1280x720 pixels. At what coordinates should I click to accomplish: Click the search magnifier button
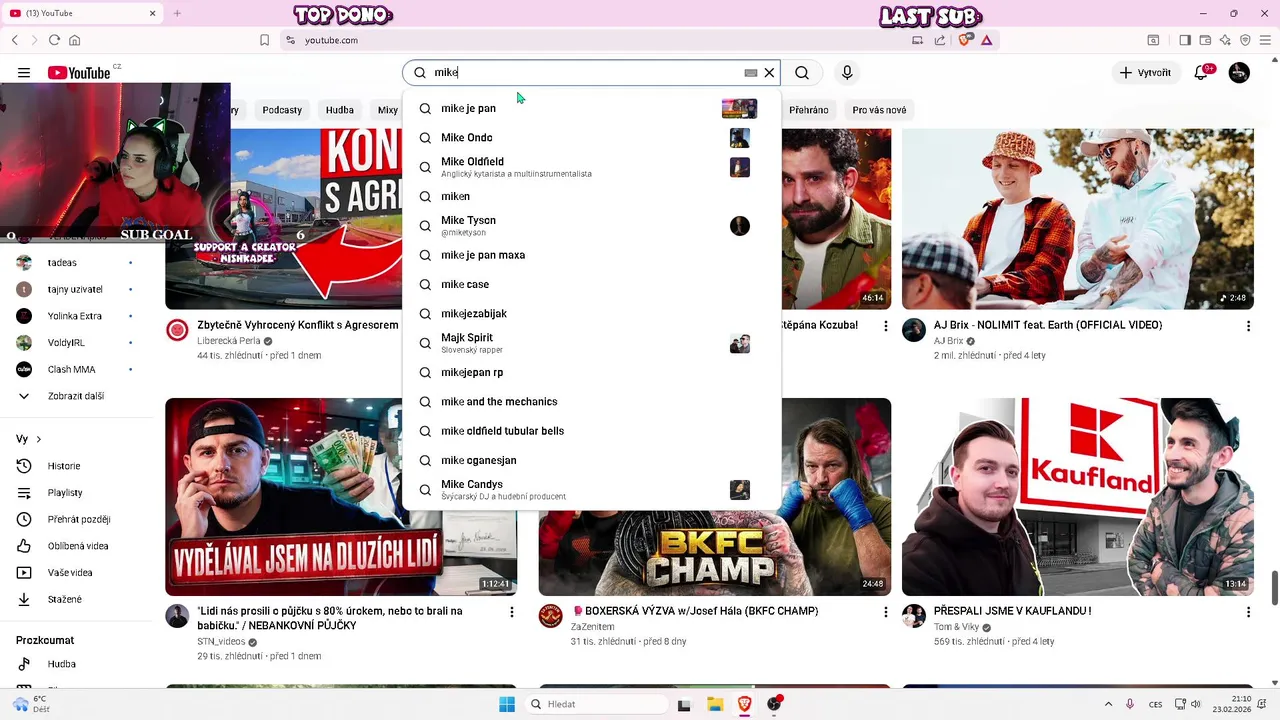coord(802,73)
